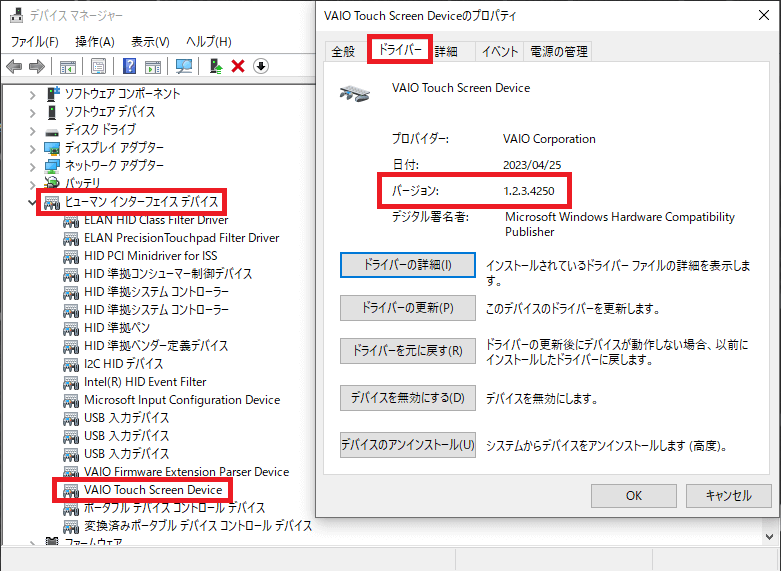Select HID 準拠ベンダー定義デバイス
Screen dimensions: 781x571
coord(156,345)
